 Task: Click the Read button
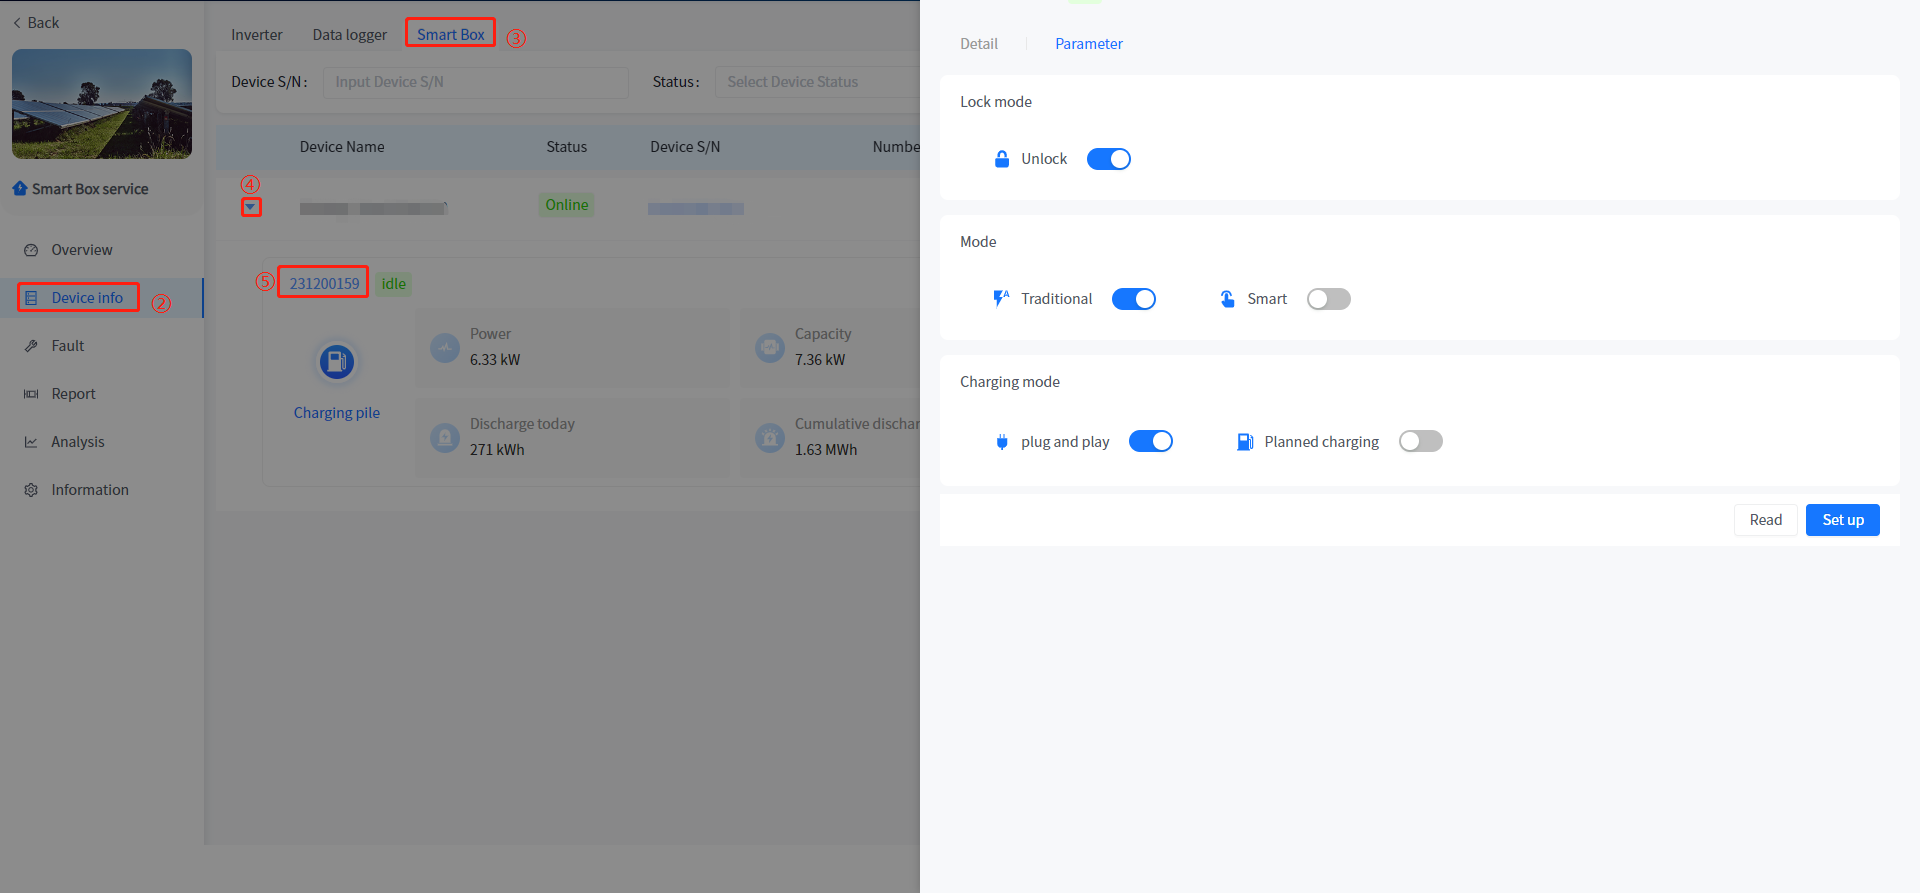point(1765,520)
